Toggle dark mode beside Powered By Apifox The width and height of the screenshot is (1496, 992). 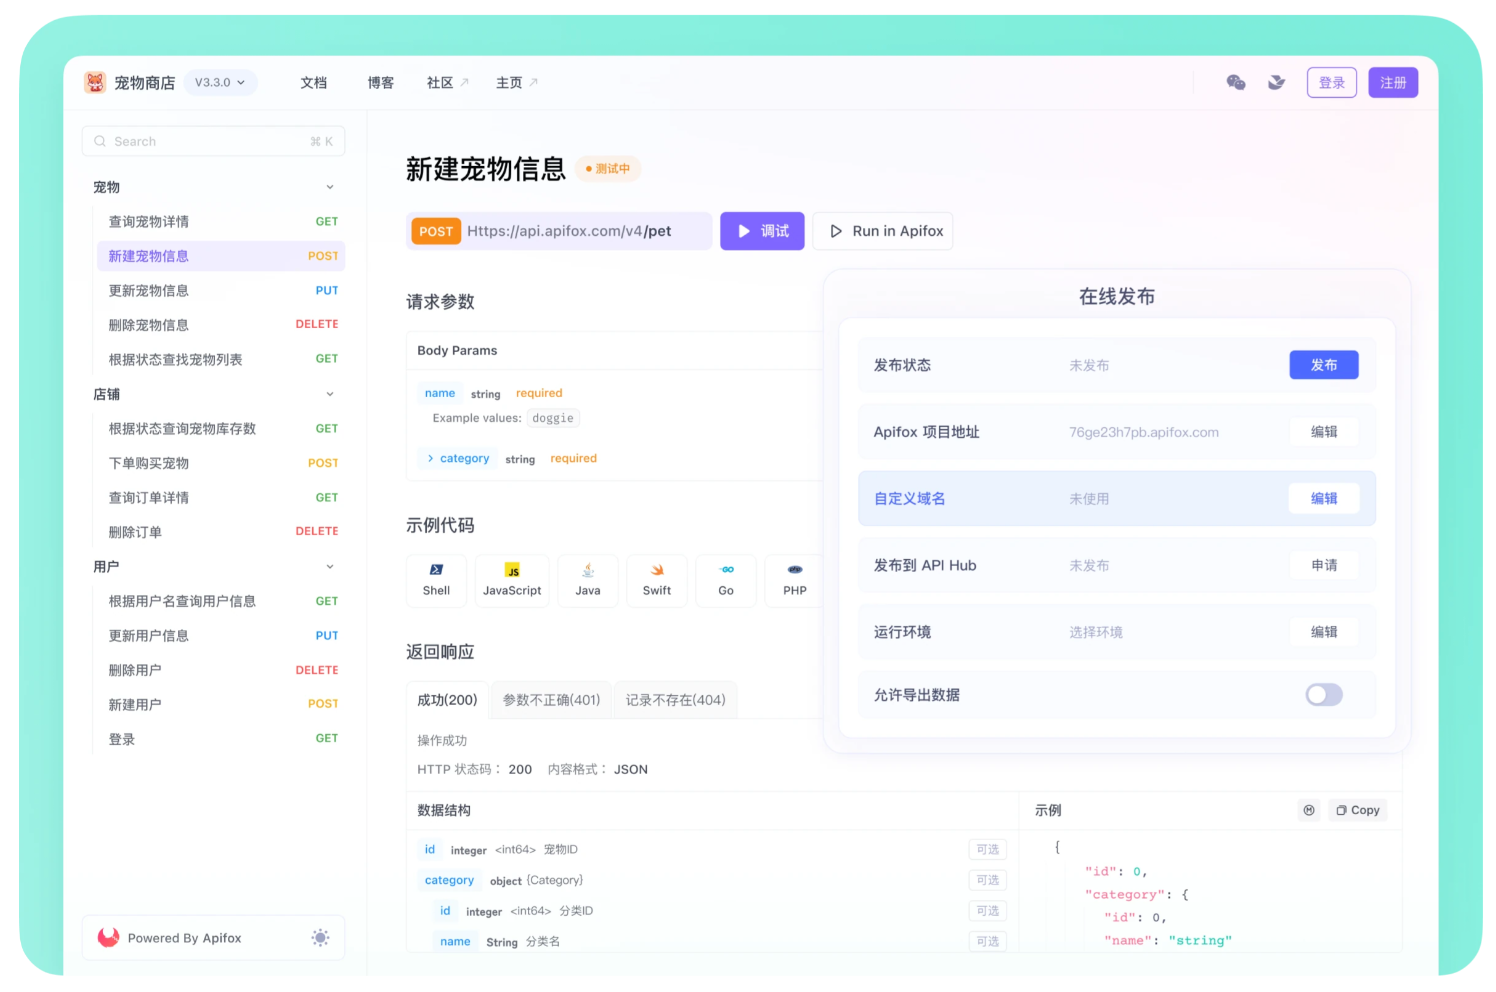tap(320, 937)
